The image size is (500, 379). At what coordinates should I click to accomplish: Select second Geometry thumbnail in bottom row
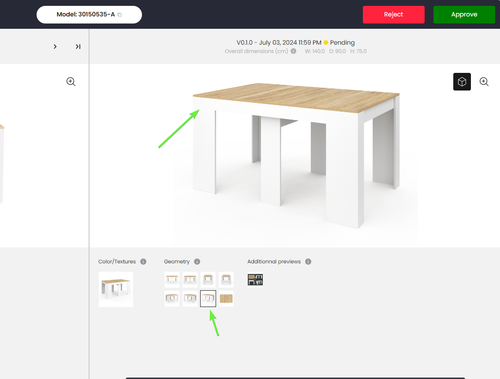click(190, 298)
